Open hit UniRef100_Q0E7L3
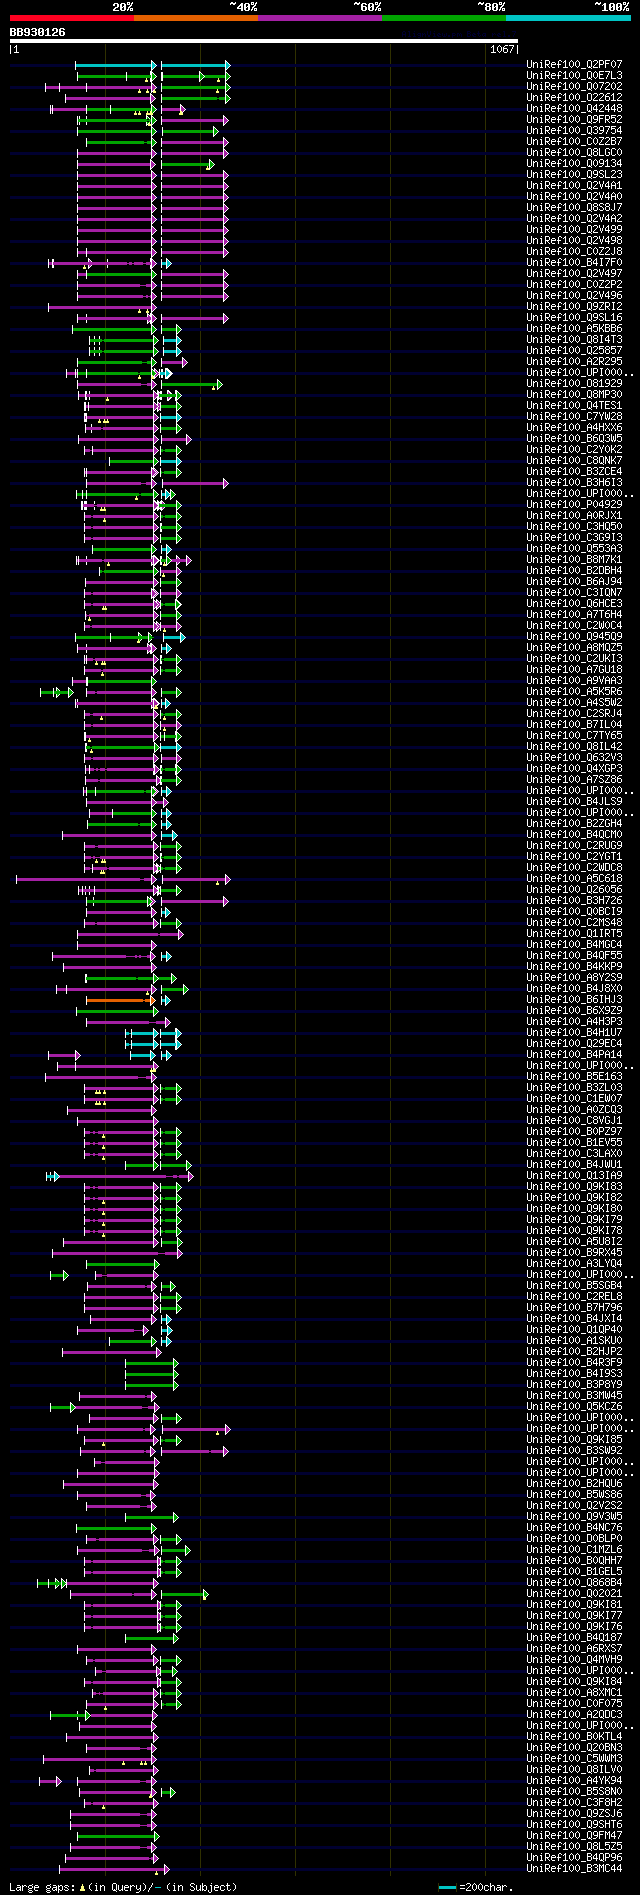This screenshot has width=640, height=1895. click(x=574, y=76)
